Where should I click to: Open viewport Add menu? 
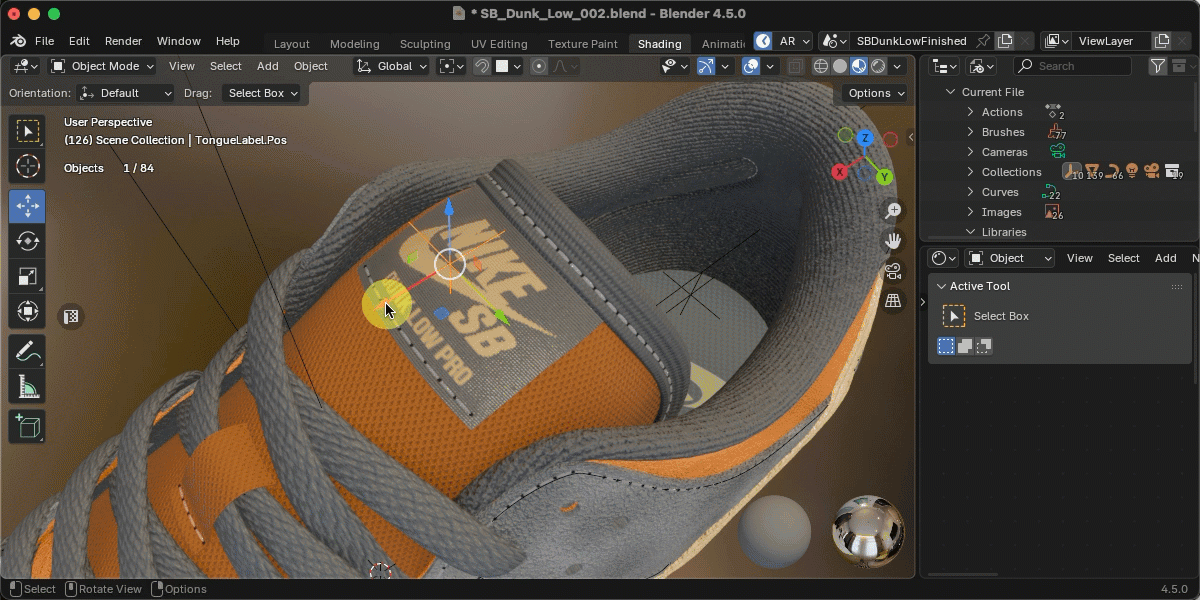[x=268, y=66]
